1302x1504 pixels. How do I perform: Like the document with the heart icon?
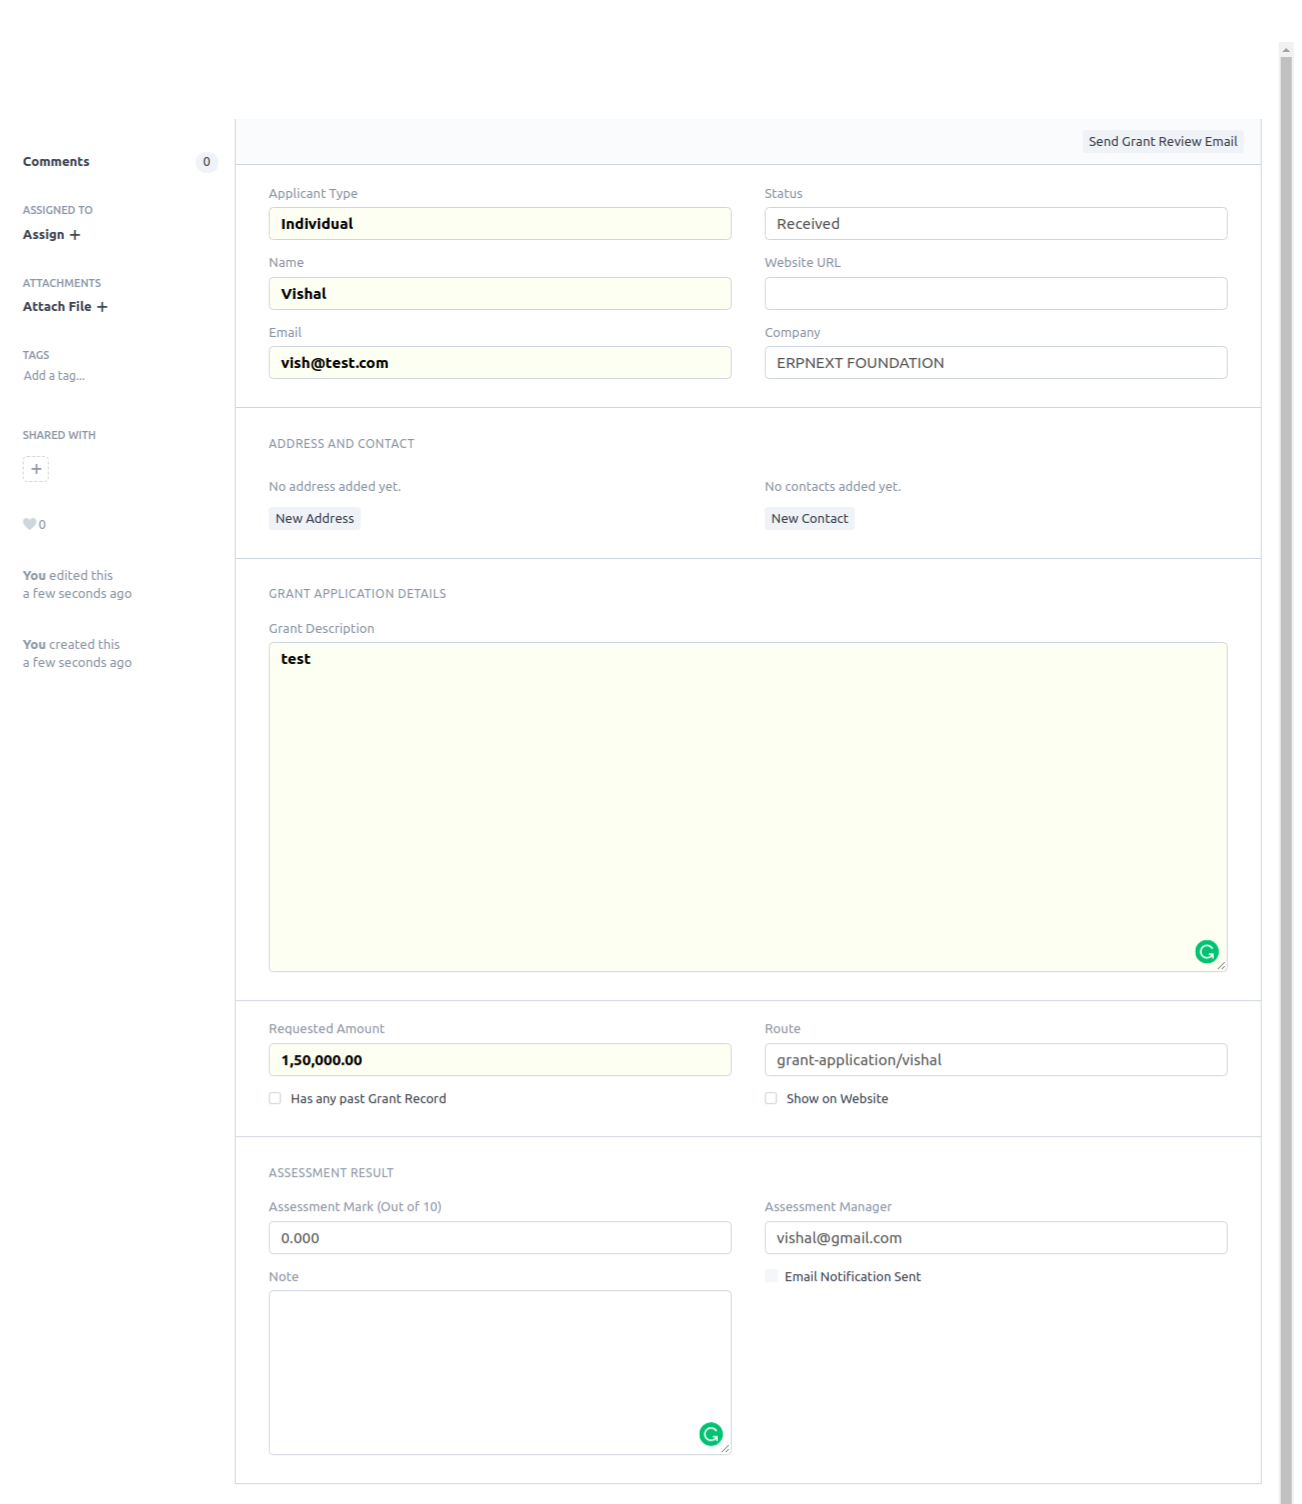(30, 524)
